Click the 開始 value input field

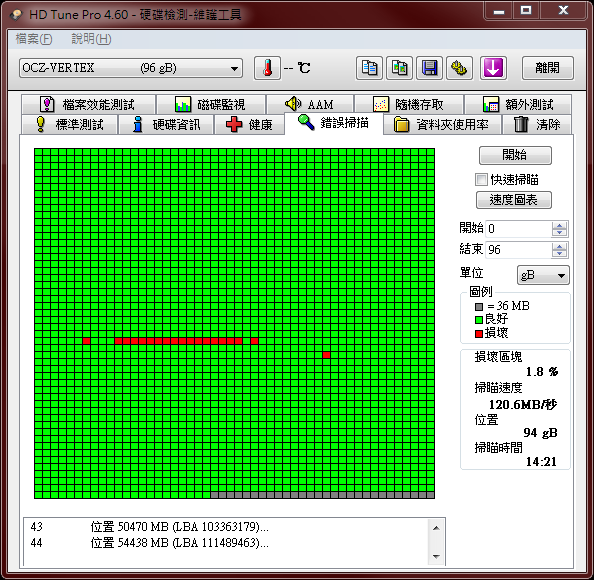click(518, 229)
